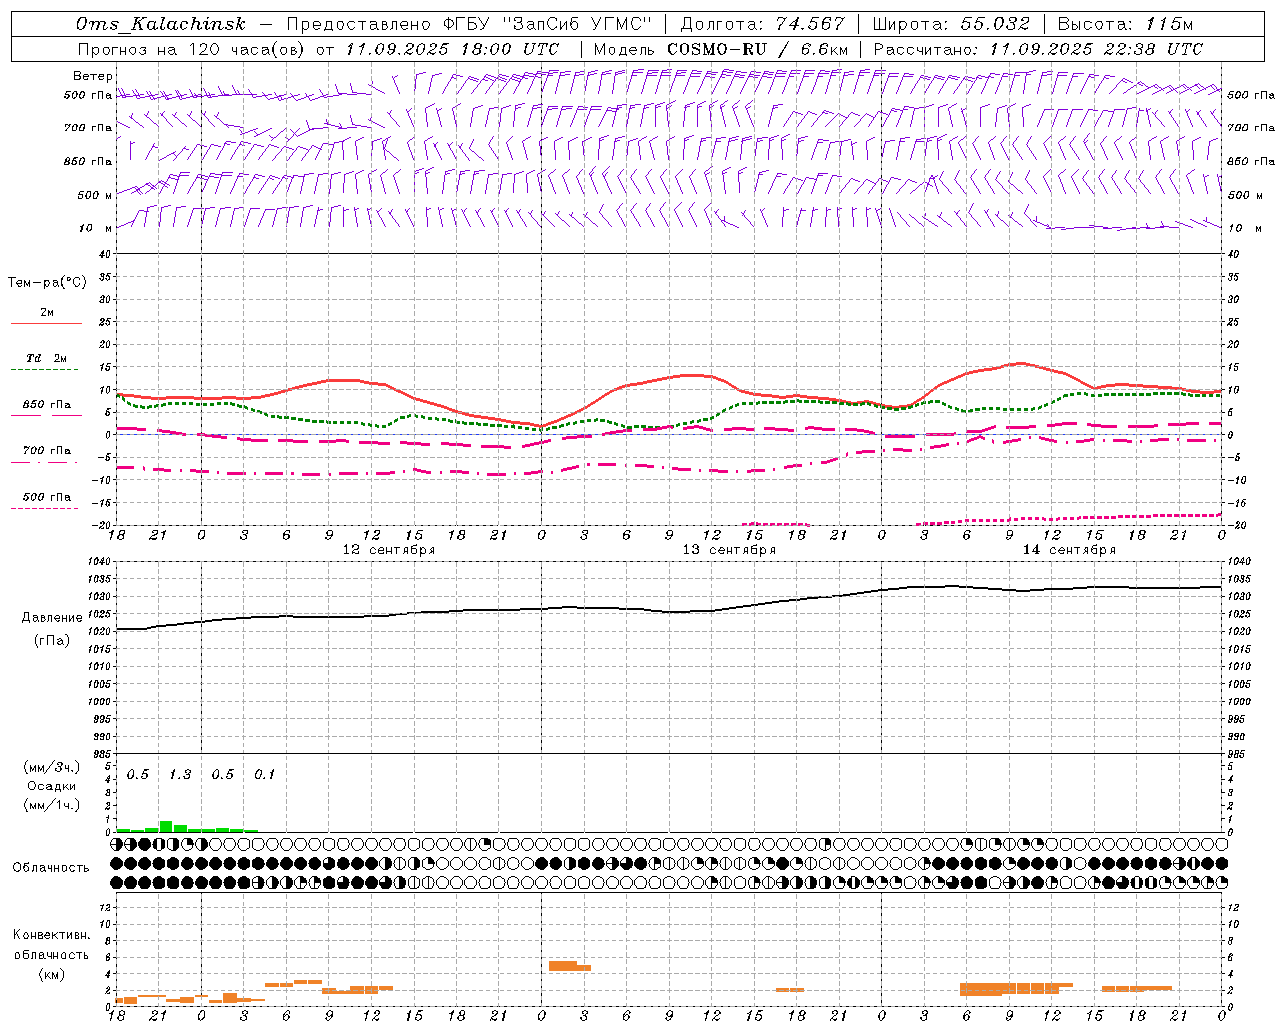
Task: Click the "Облачность" cloud cover label
Action: pyautogui.click(x=51, y=868)
